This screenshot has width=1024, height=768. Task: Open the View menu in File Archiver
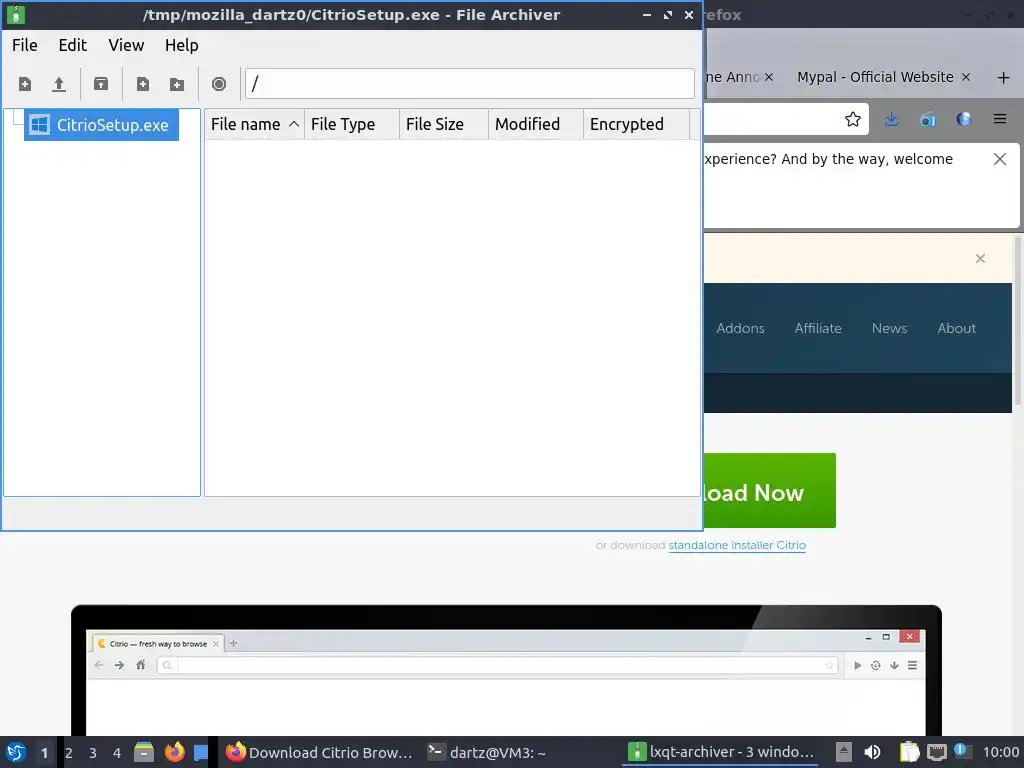coord(126,45)
